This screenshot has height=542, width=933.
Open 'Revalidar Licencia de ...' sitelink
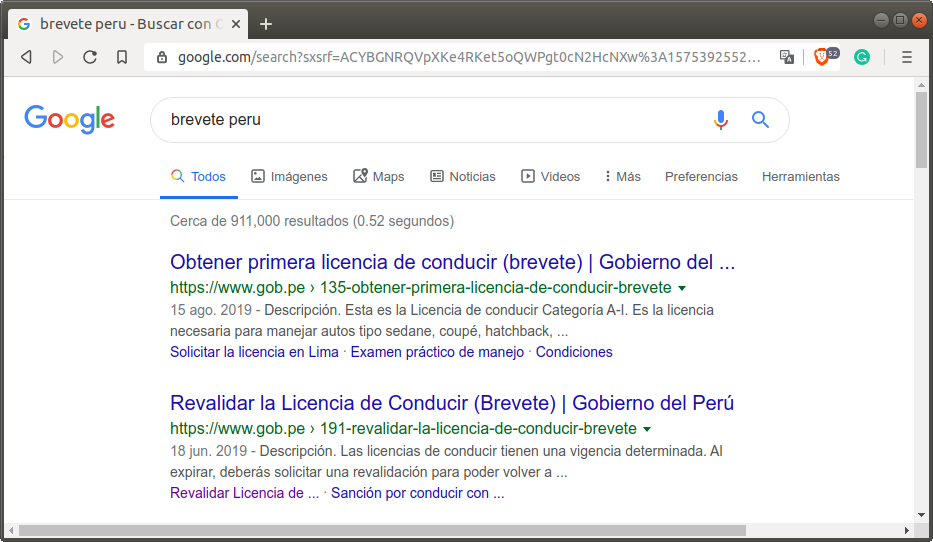[245, 493]
